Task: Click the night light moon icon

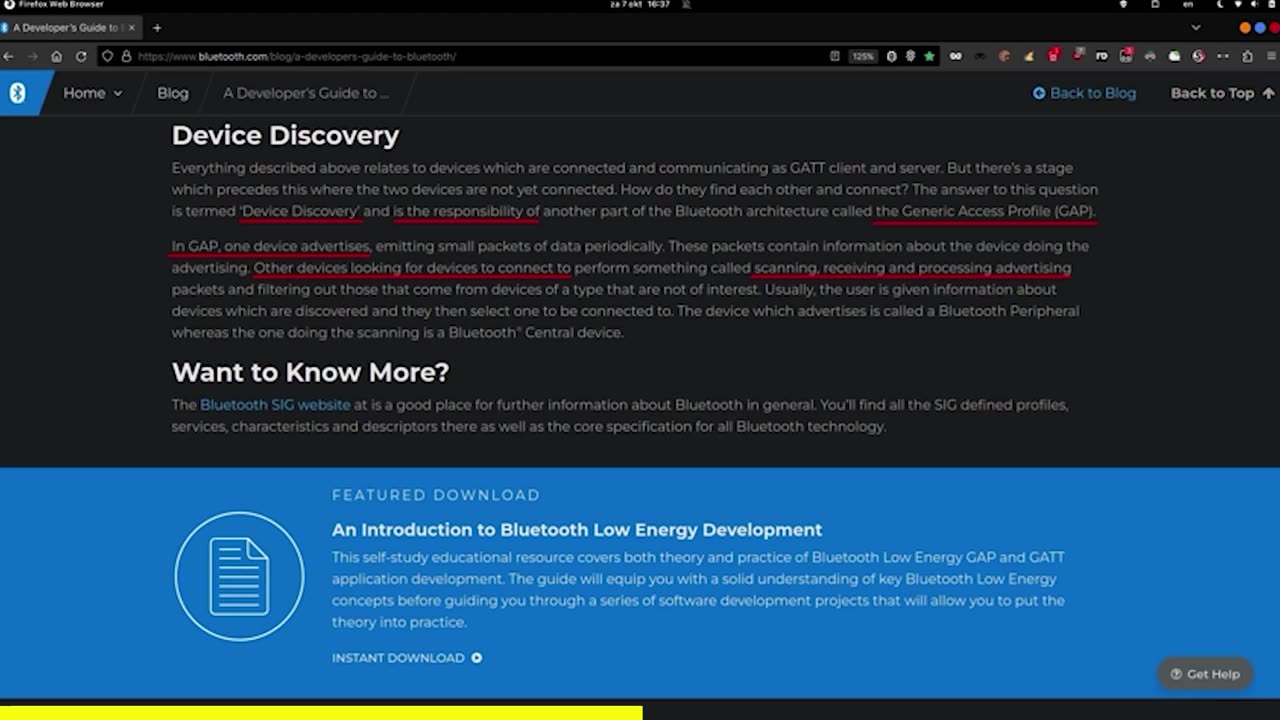Action: [1221, 5]
